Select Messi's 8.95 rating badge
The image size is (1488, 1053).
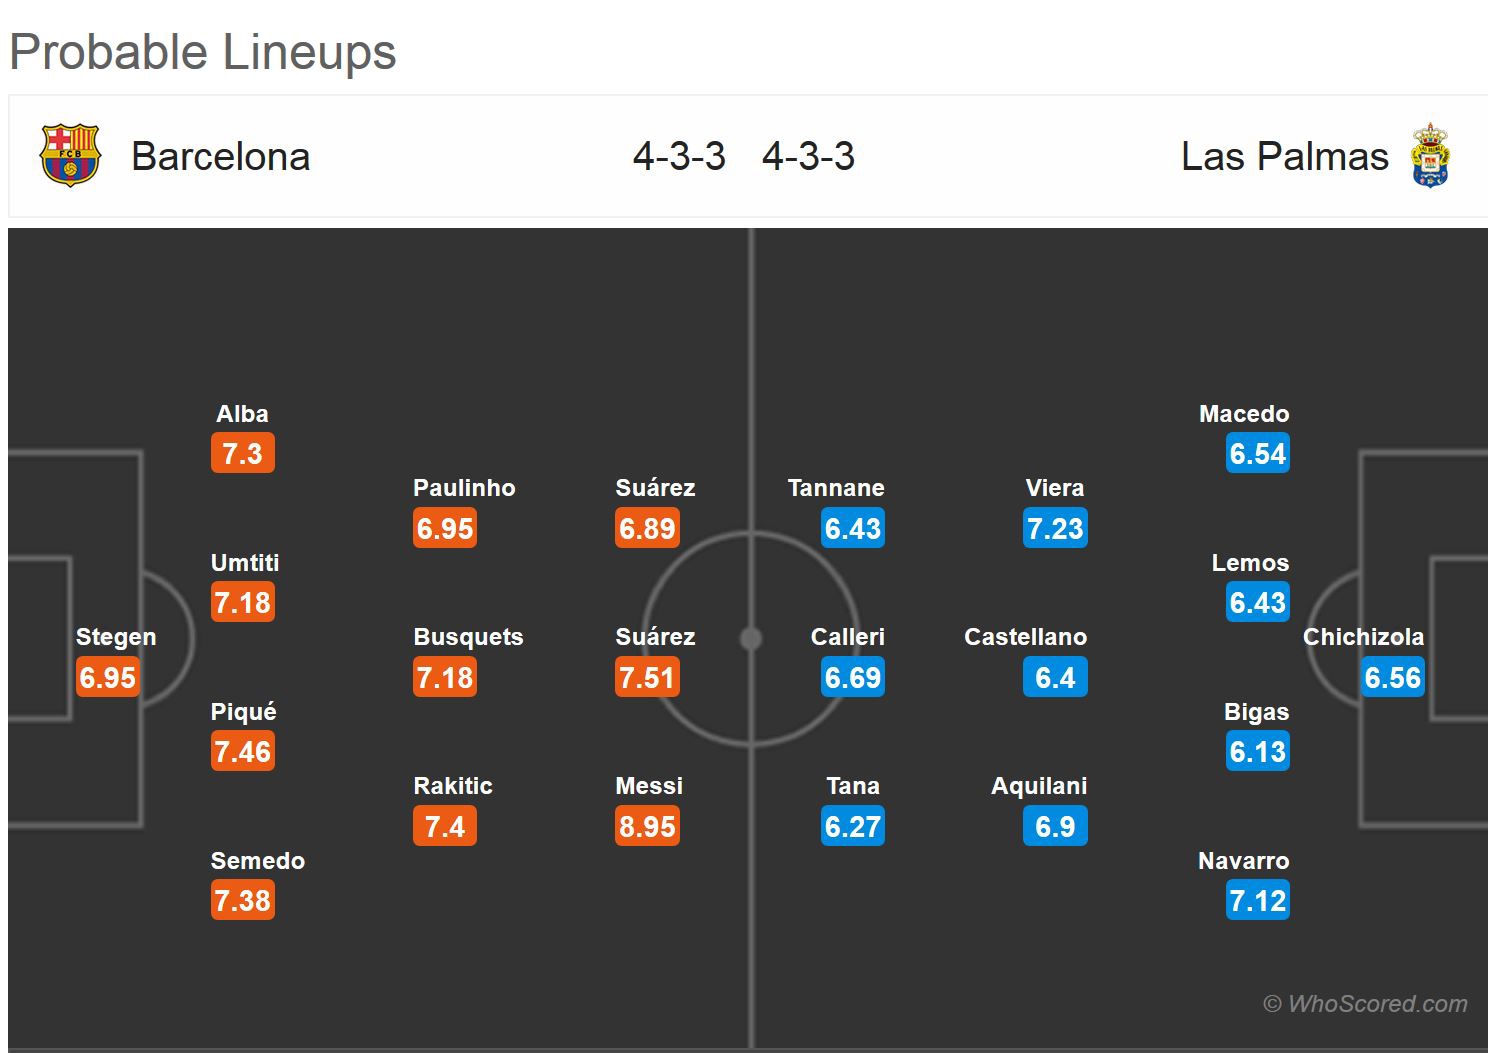(647, 827)
